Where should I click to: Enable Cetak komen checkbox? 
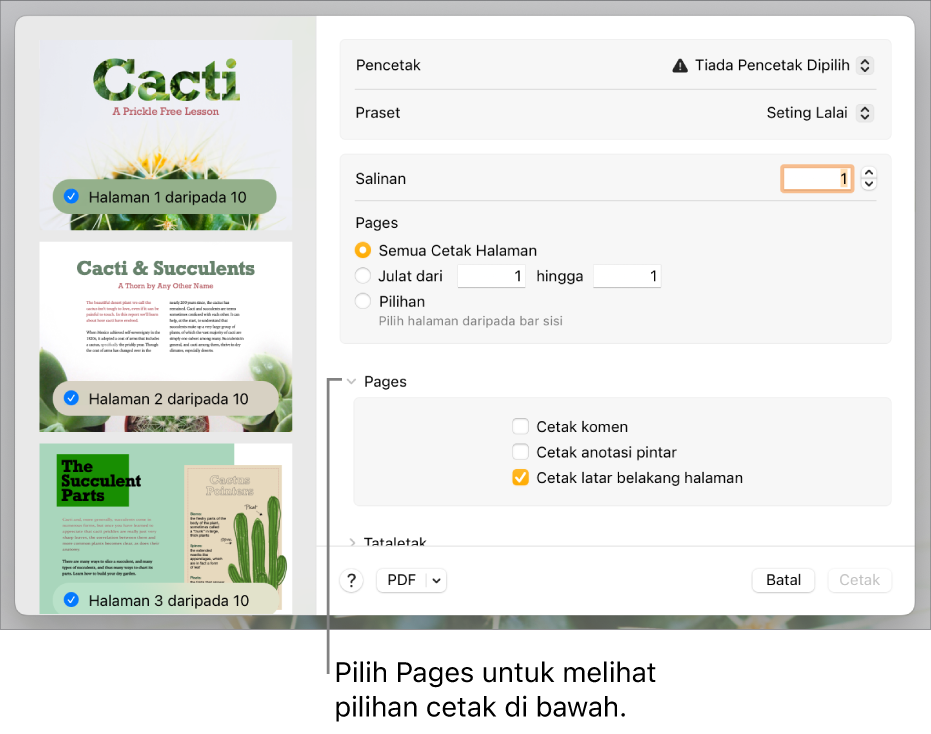pyautogui.click(x=520, y=426)
